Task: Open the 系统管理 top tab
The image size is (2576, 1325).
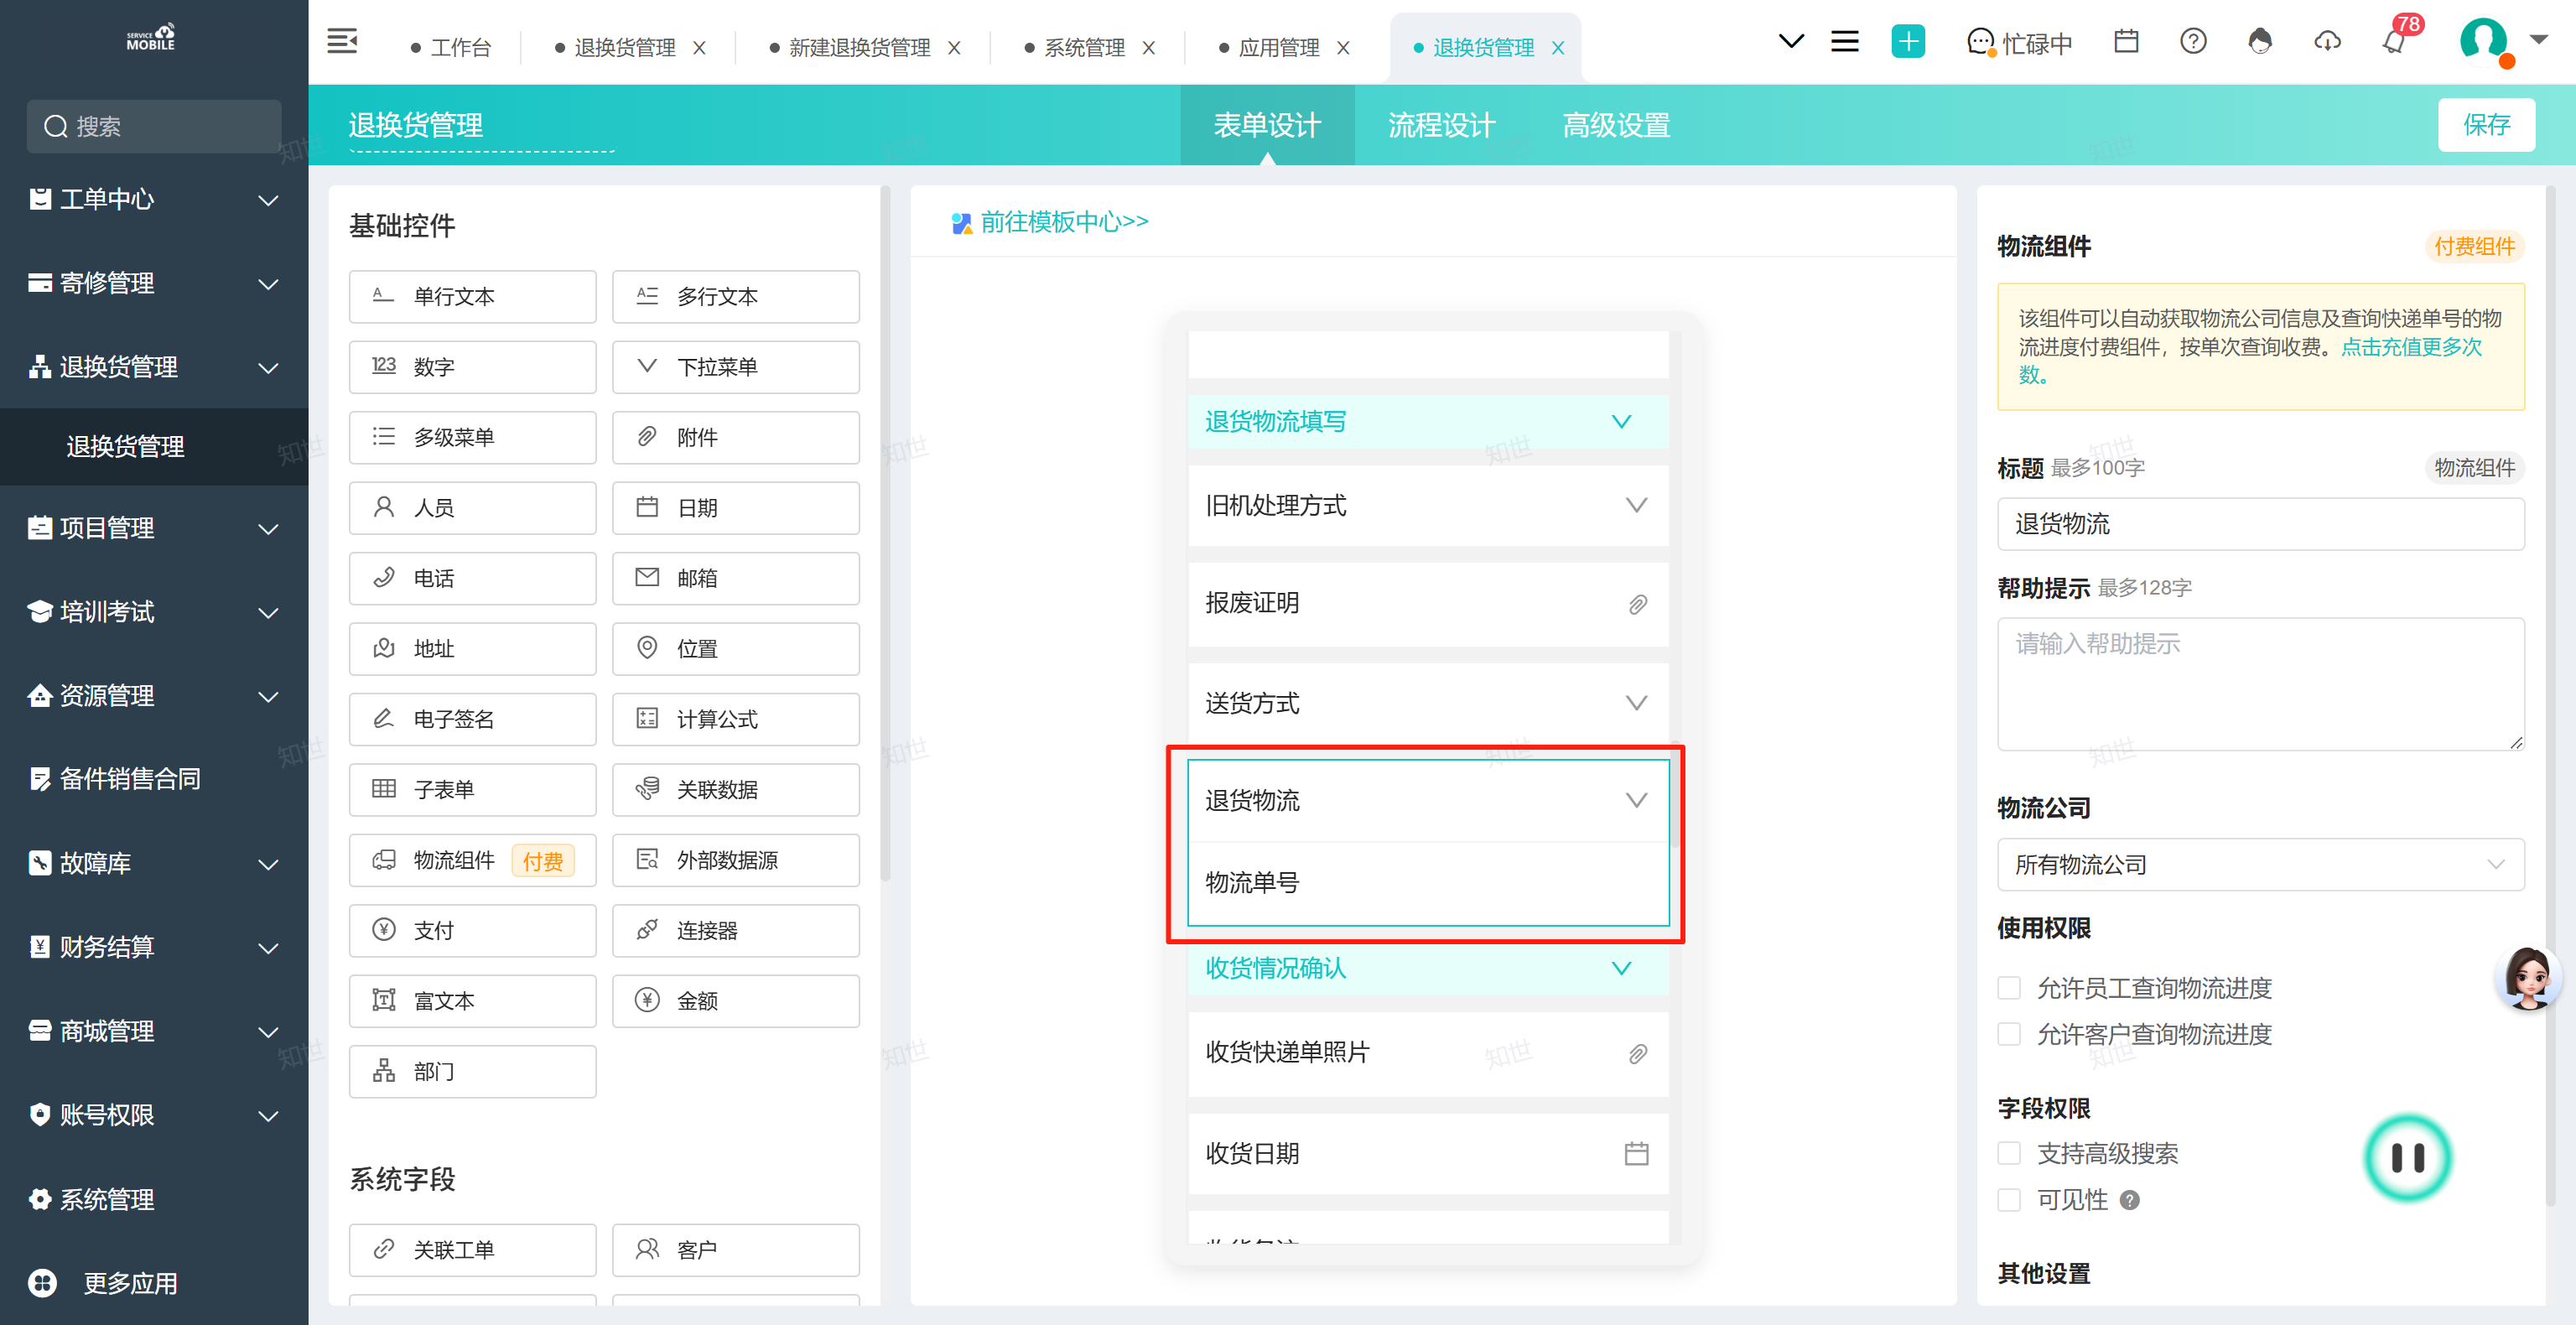Action: click(x=1085, y=47)
